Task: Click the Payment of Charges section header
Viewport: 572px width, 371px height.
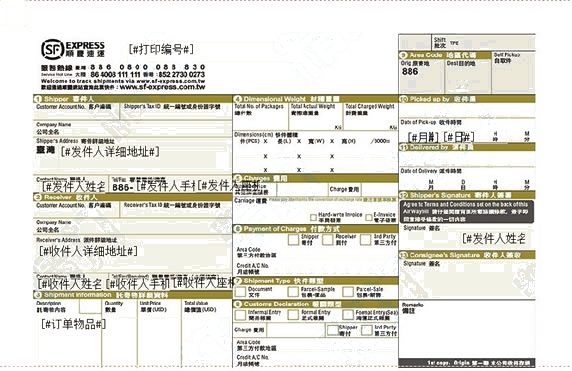Action: click(x=316, y=229)
